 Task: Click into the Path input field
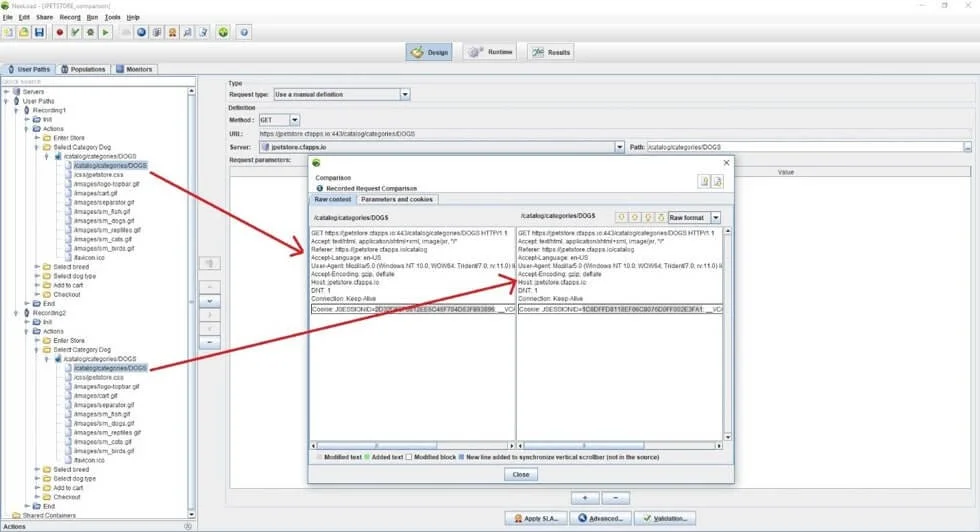pos(804,147)
